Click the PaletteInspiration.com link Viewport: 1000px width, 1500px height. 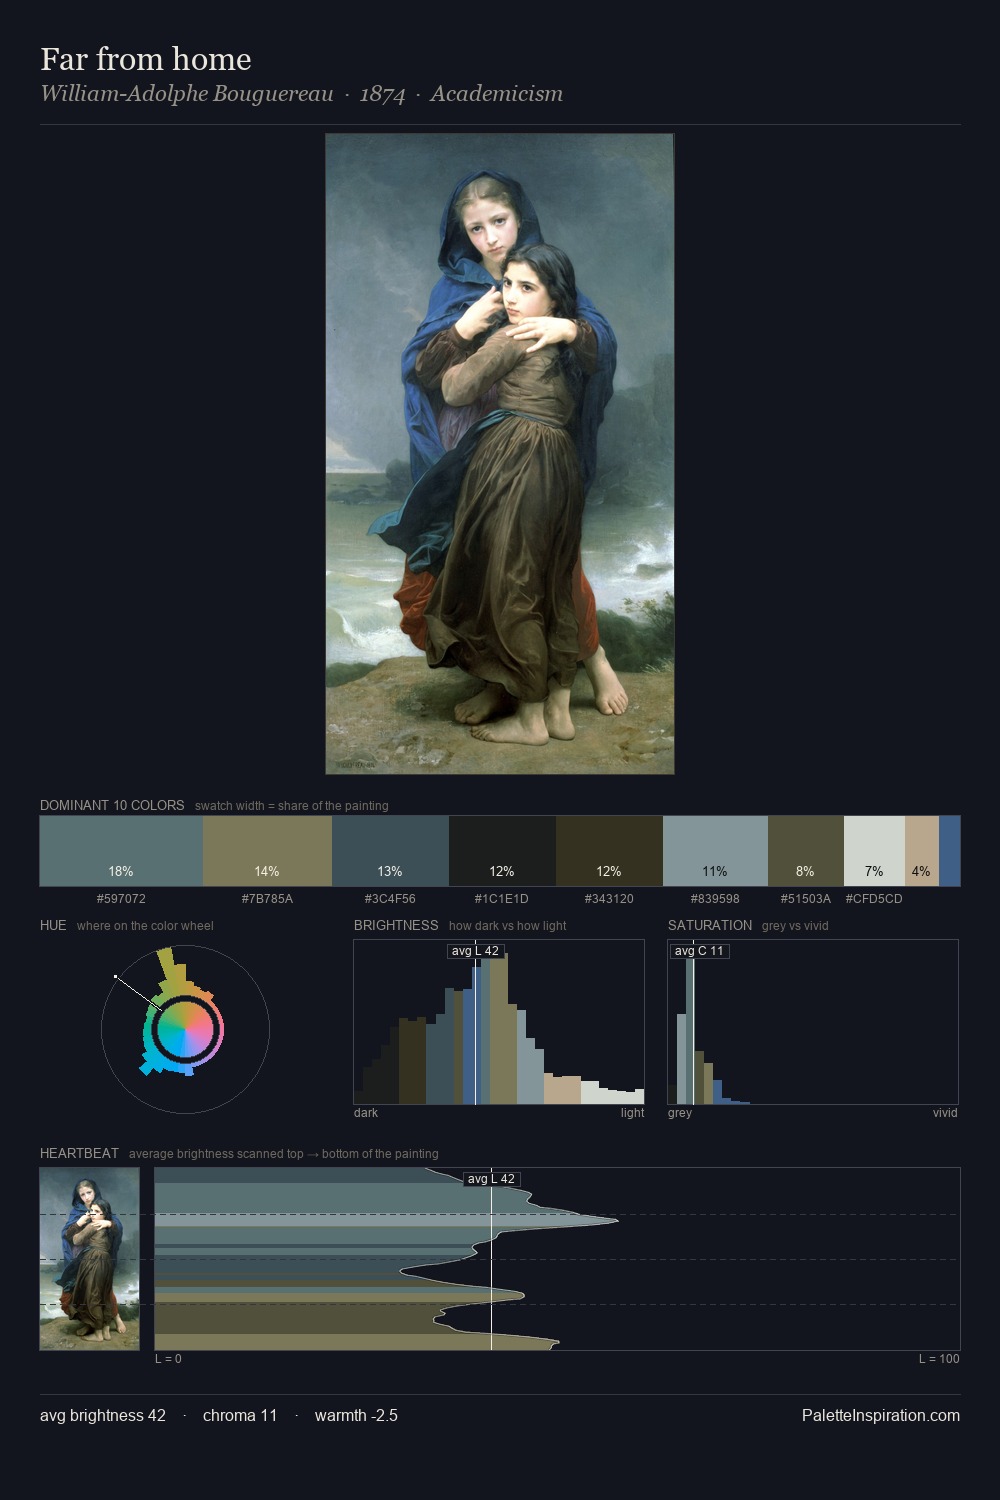point(881,1415)
